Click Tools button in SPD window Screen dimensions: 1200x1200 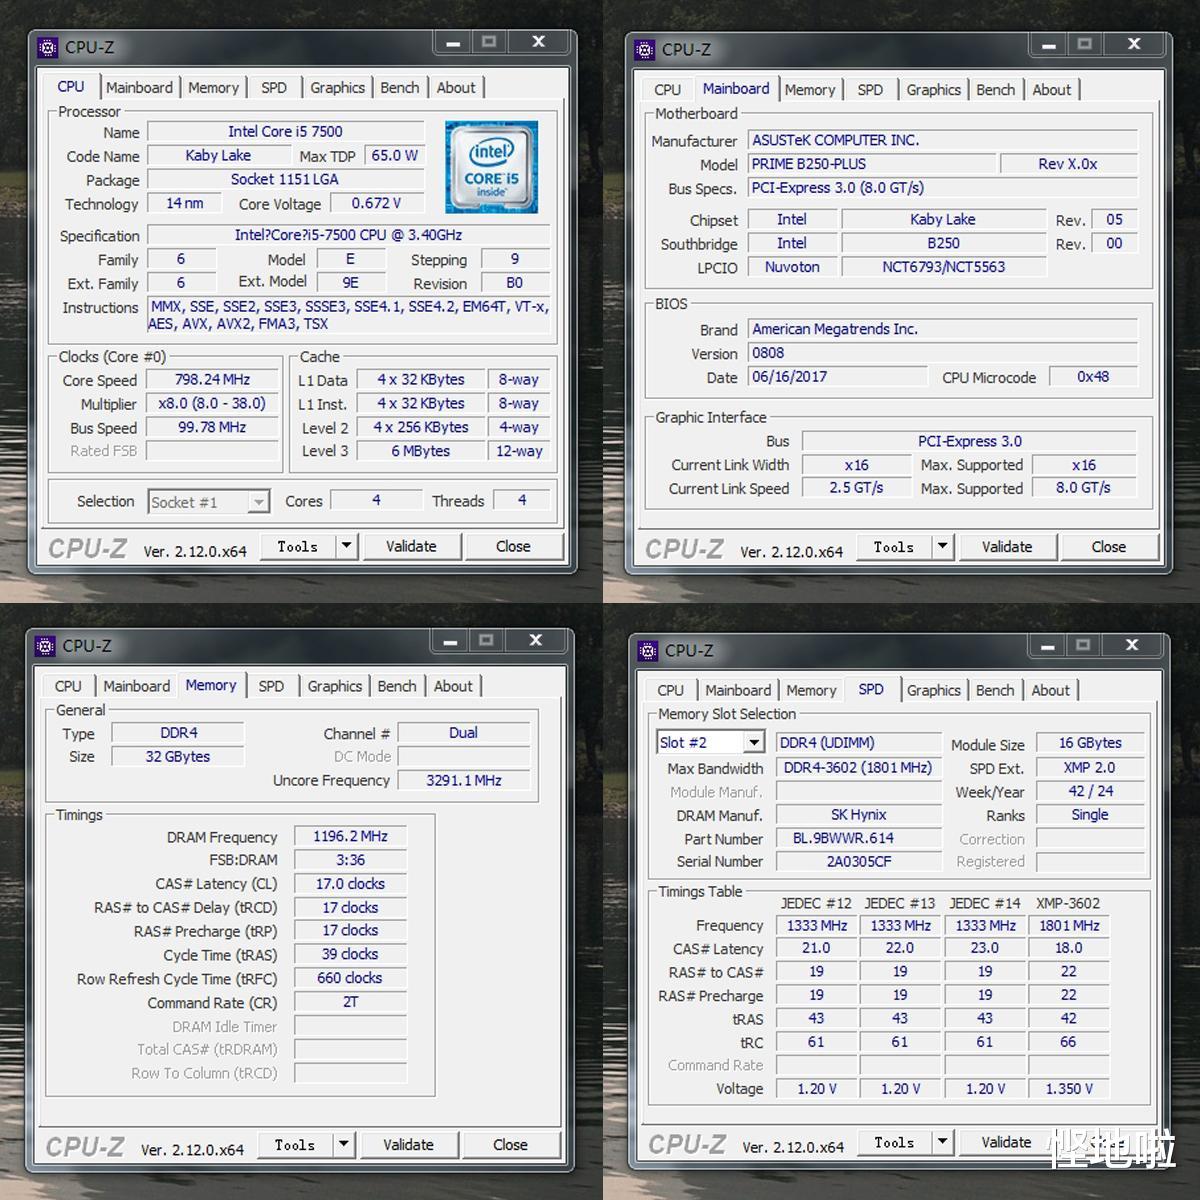tap(894, 1142)
